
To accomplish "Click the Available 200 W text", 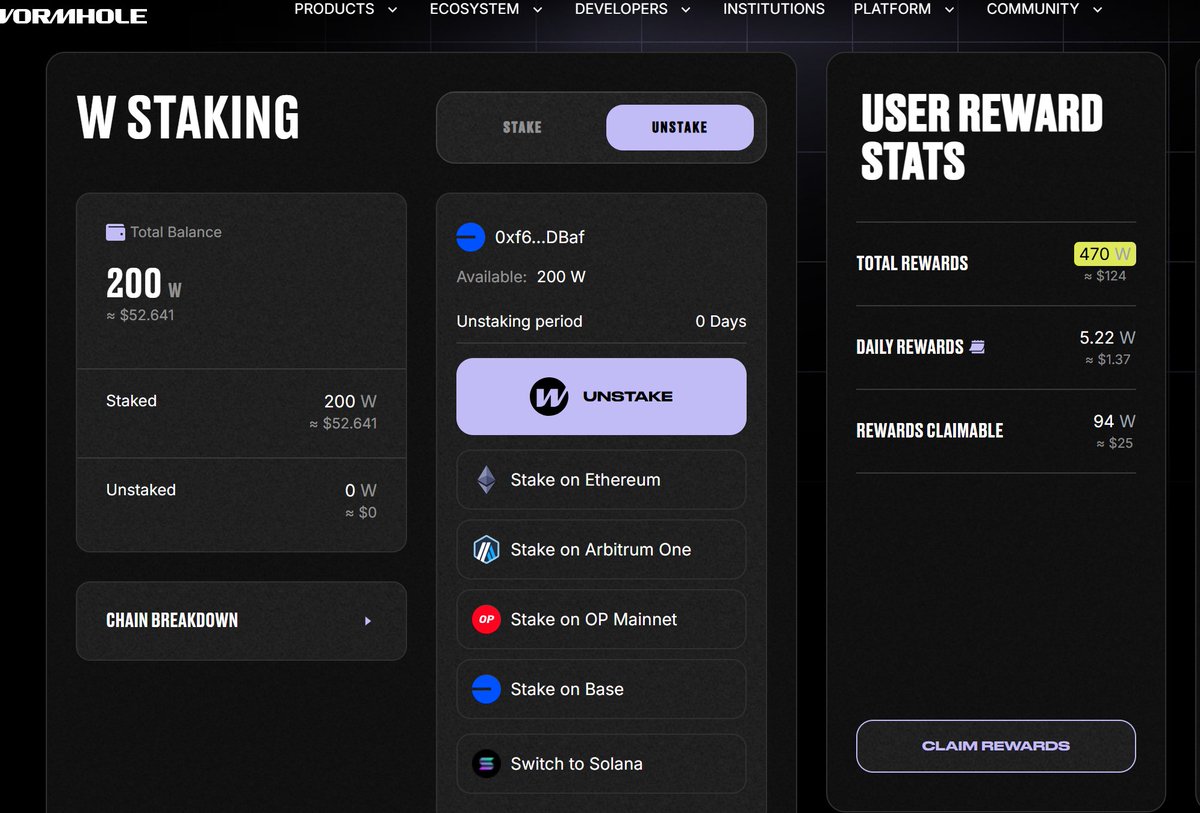I will (521, 277).
